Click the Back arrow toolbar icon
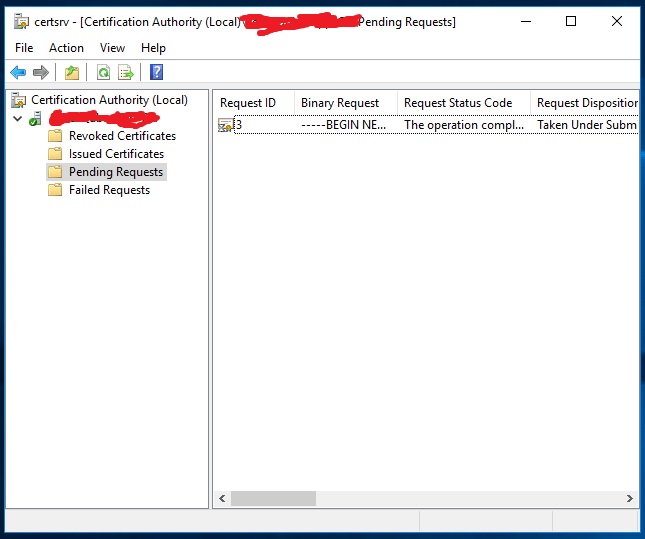645x539 pixels. [x=18, y=72]
